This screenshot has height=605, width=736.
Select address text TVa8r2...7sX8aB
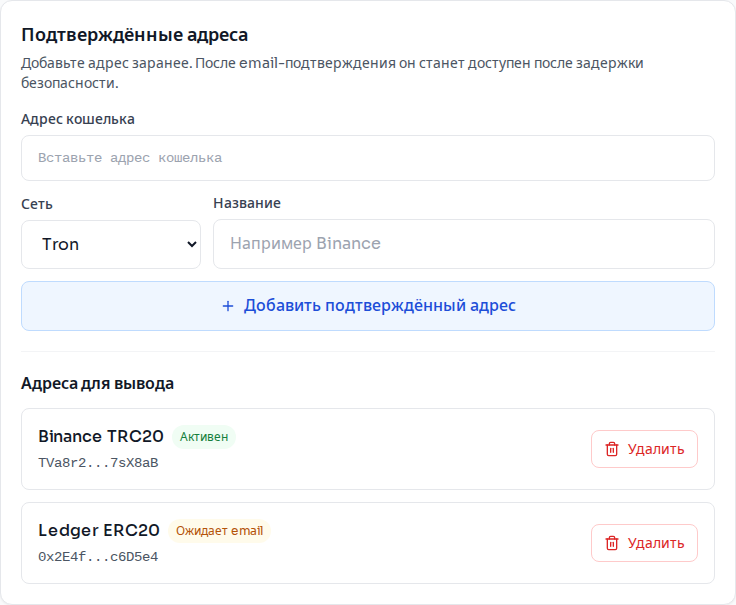[x=98, y=463]
